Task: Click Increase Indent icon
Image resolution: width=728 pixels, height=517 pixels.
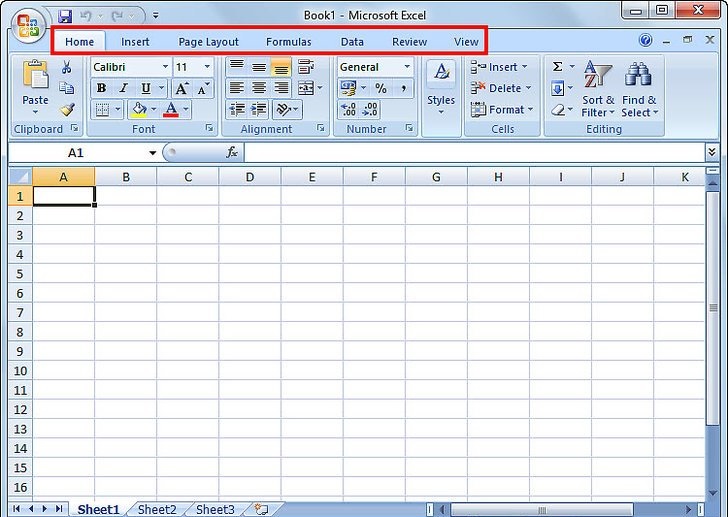Action: 259,110
